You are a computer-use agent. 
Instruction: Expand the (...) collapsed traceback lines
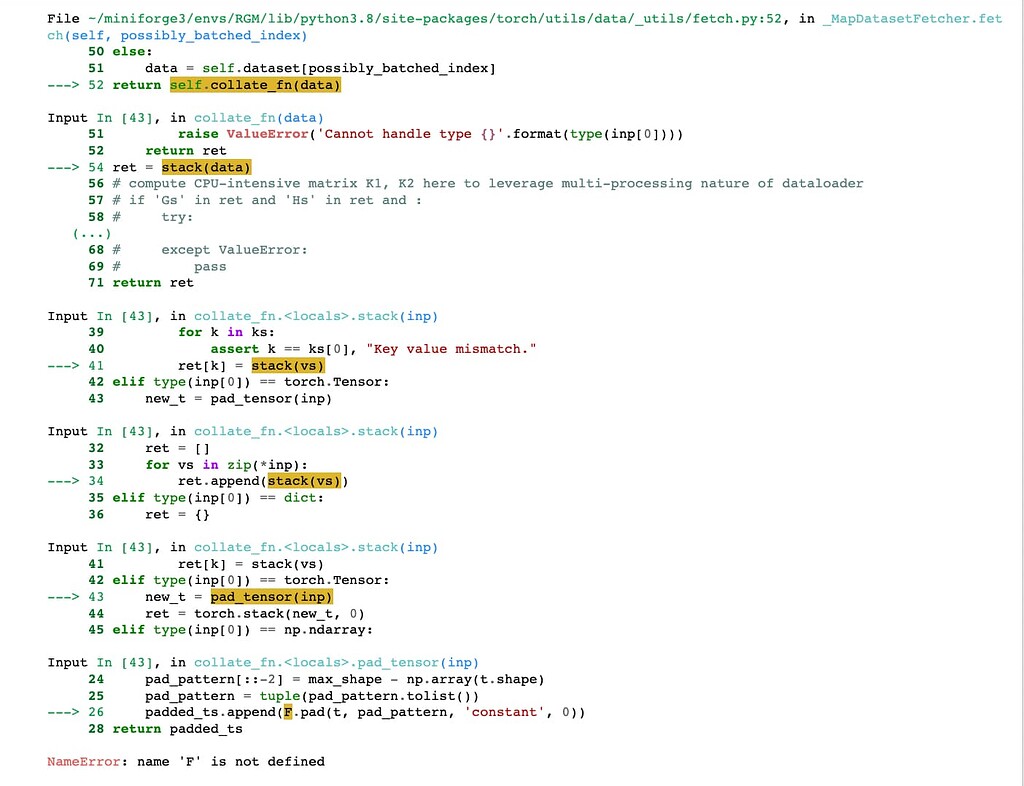(92, 232)
